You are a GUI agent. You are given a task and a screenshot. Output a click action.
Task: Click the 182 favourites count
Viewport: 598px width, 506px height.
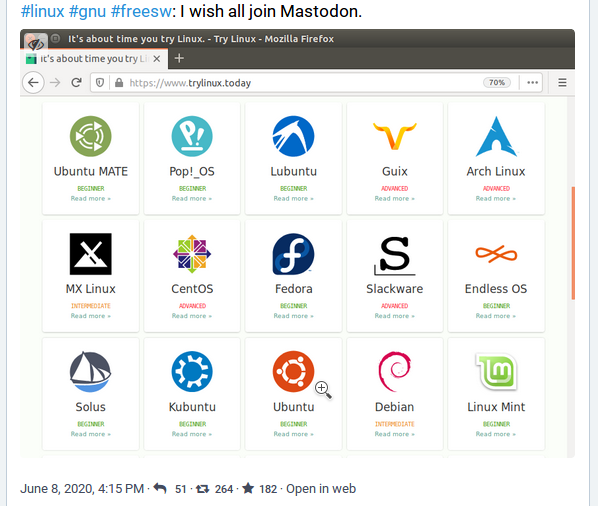268,489
